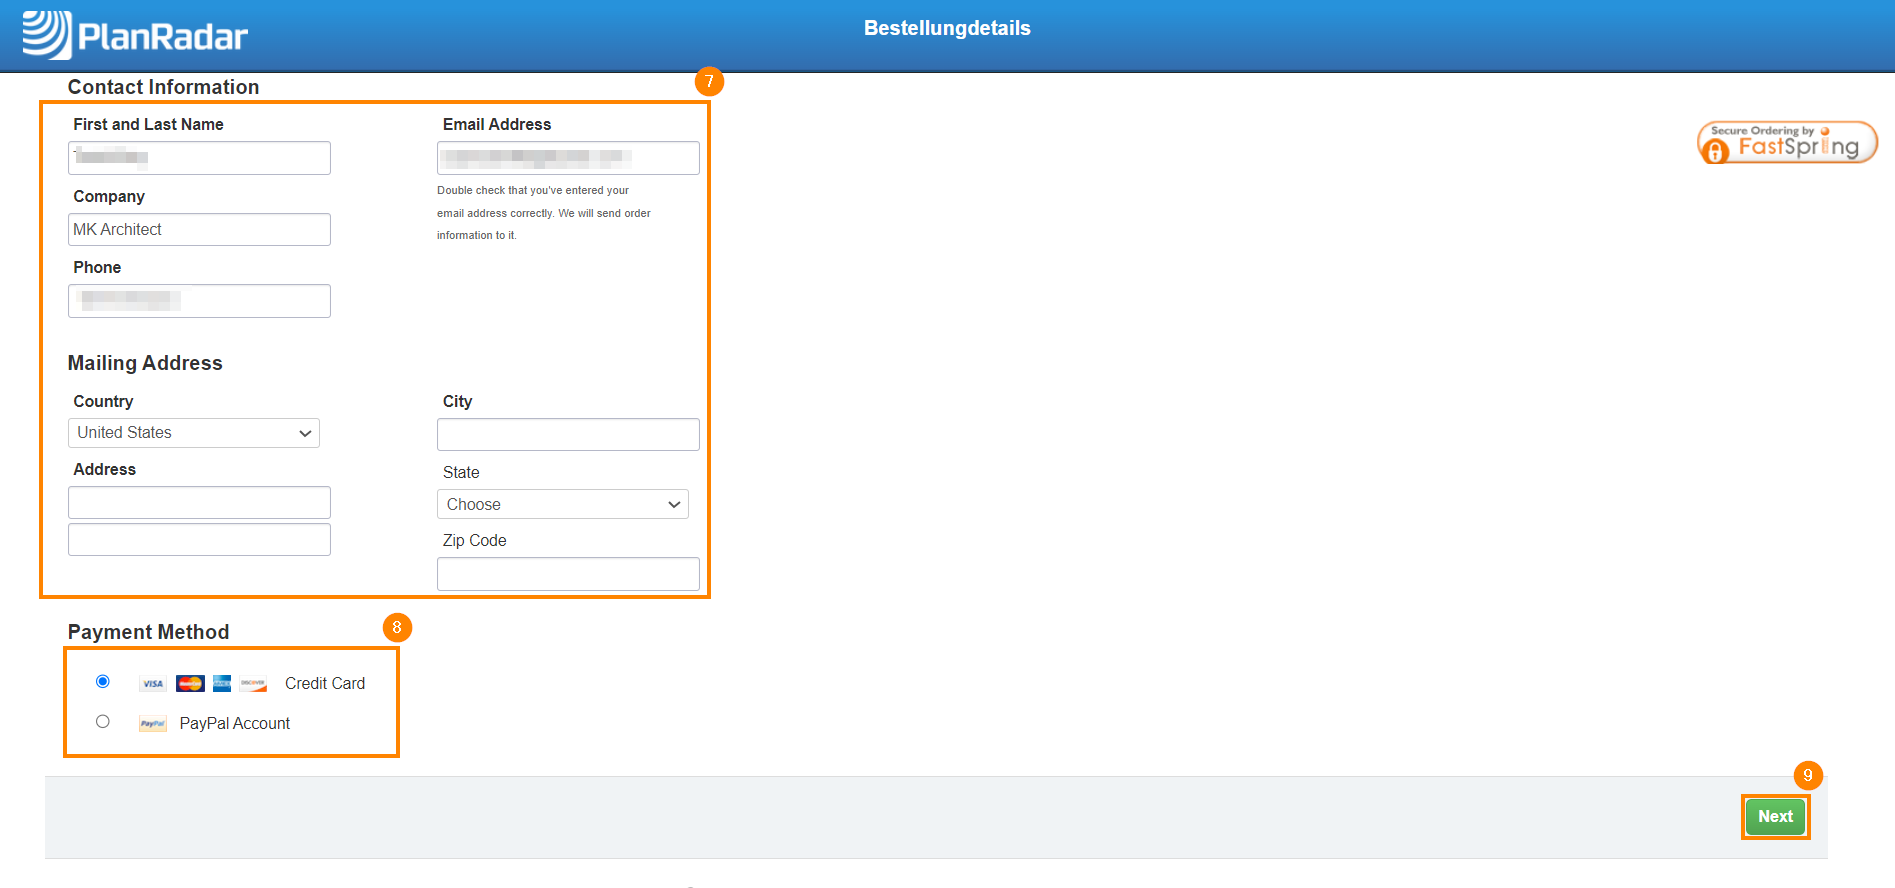
Task: Click the Company field with MK Architect
Action: [199, 230]
